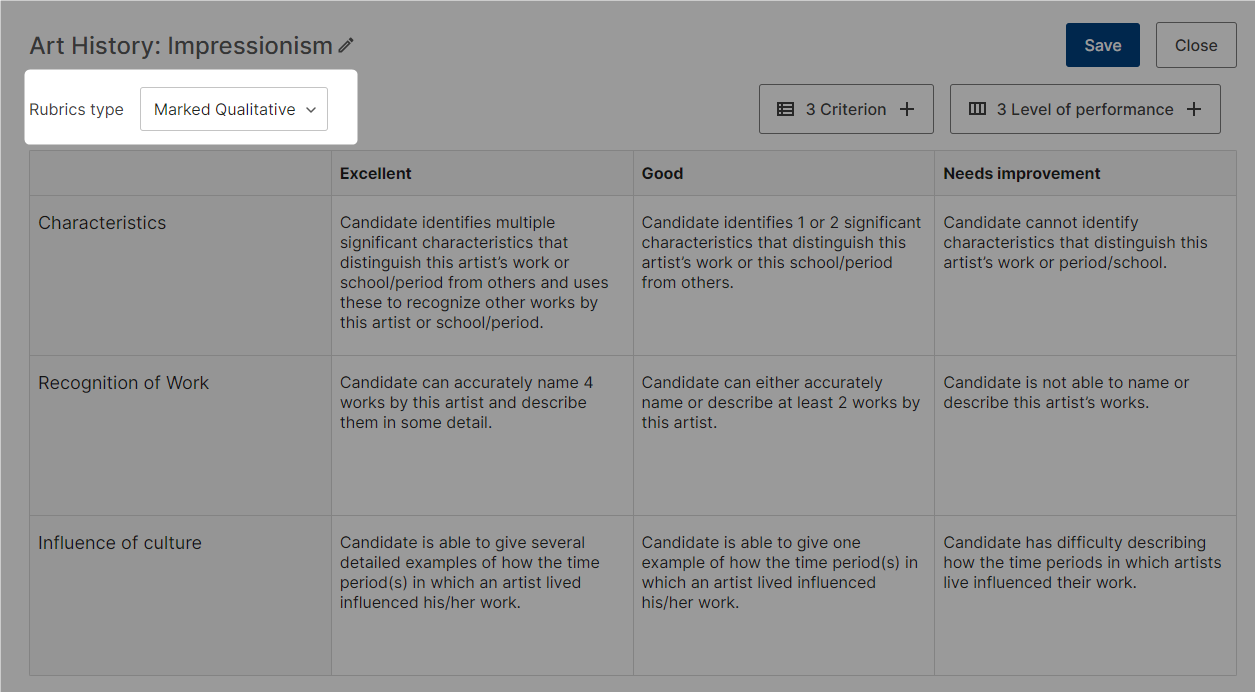1255x692 pixels.
Task: Open the Rubrics type dropdown
Action: point(234,109)
